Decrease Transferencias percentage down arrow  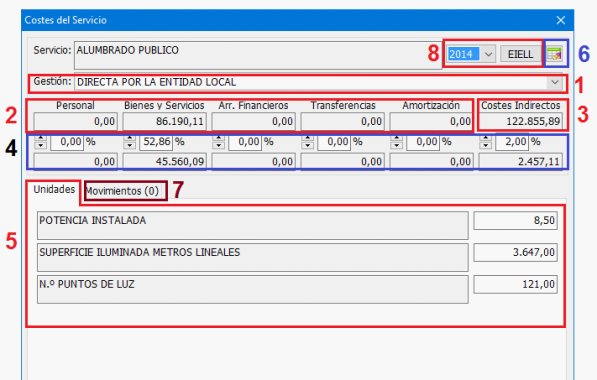tap(307, 145)
